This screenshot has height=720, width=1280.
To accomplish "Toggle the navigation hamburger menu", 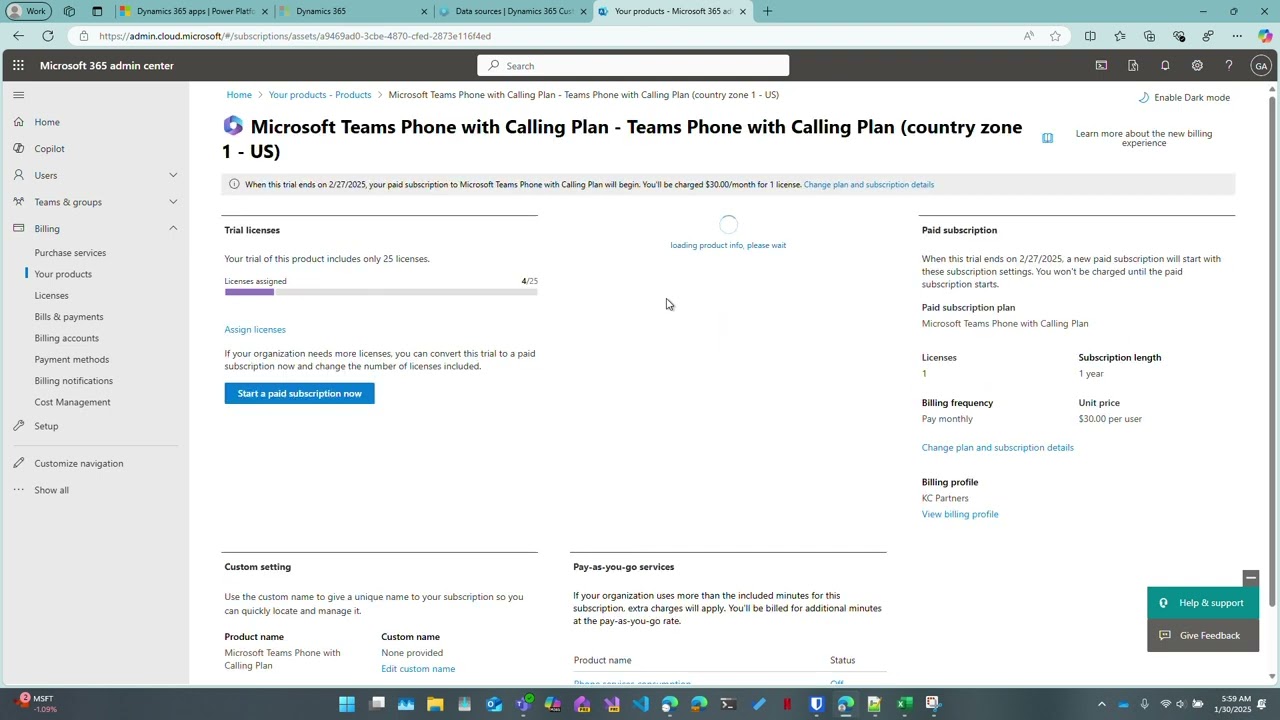I will pyautogui.click(x=18, y=95).
